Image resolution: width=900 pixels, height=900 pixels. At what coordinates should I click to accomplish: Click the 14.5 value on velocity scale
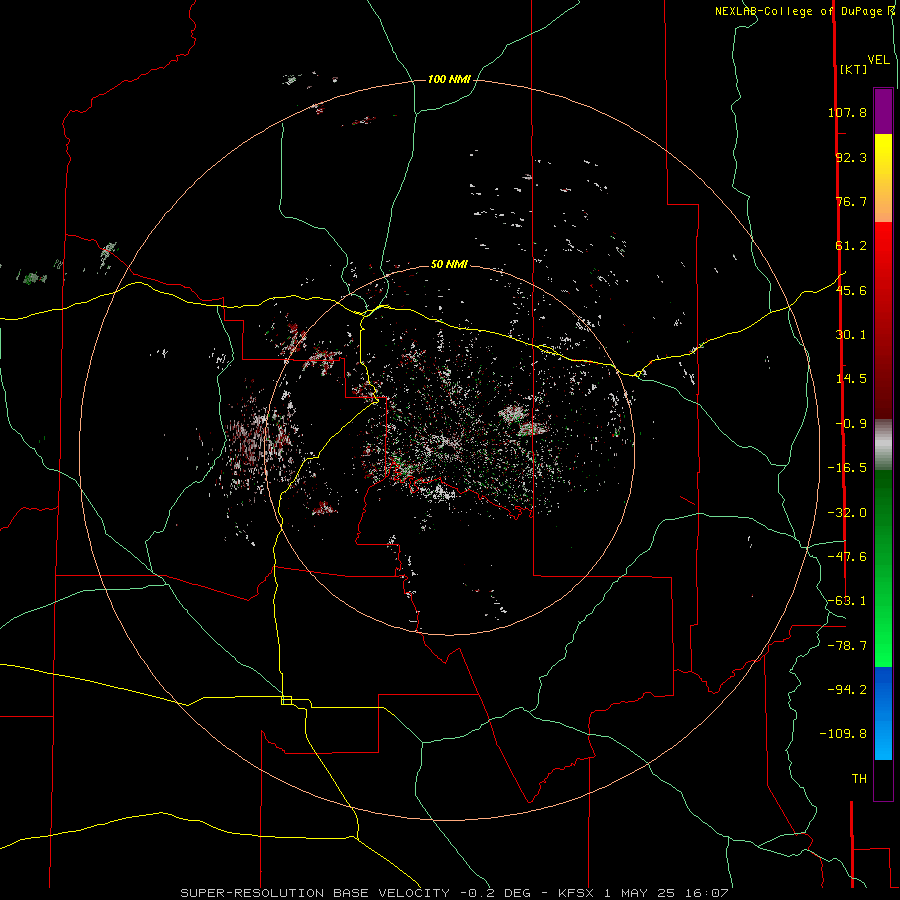pyautogui.click(x=851, y=379)
